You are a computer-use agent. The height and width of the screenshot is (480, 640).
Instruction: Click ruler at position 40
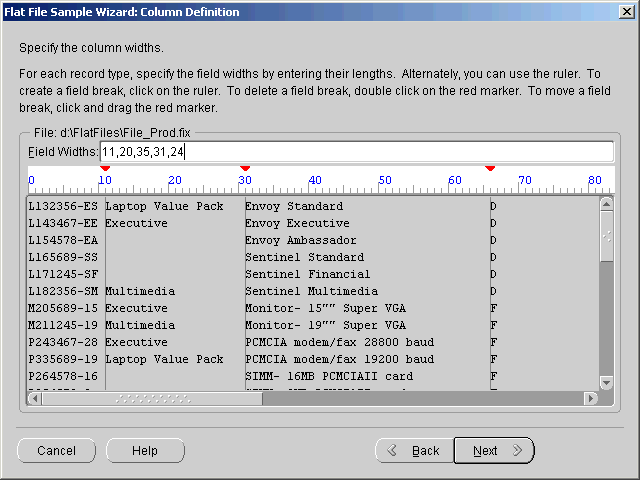tap(315, 180)
